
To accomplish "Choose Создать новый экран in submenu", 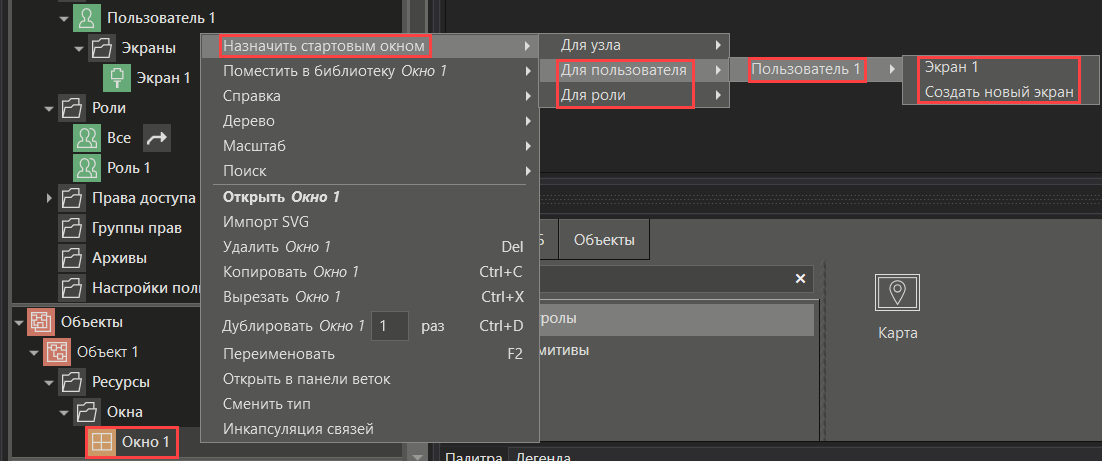I will (x=998, y=92).
